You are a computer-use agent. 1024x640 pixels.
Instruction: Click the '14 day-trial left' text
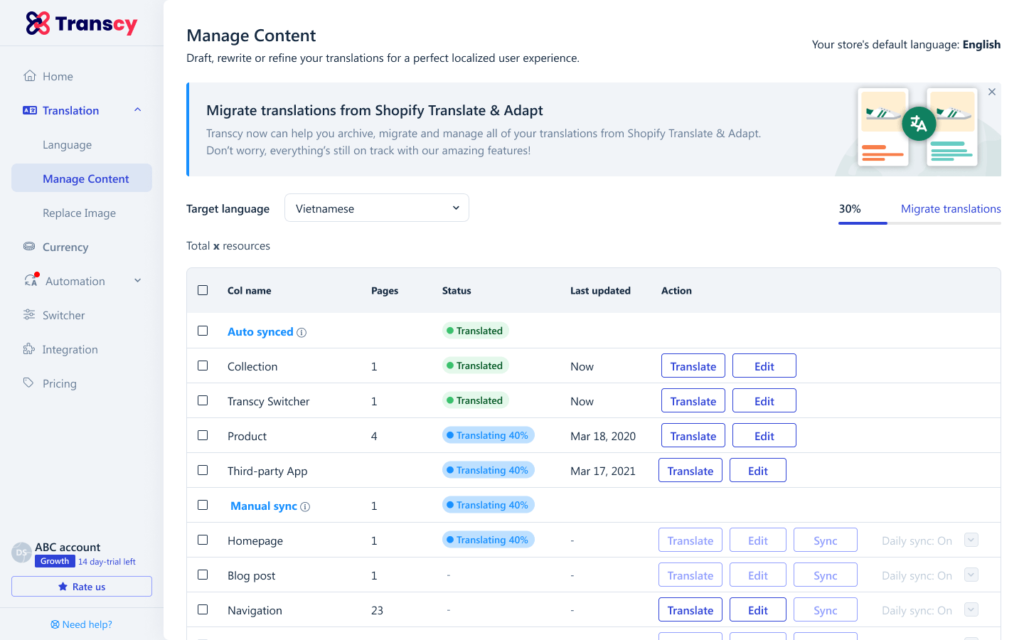tap(107, 562)
